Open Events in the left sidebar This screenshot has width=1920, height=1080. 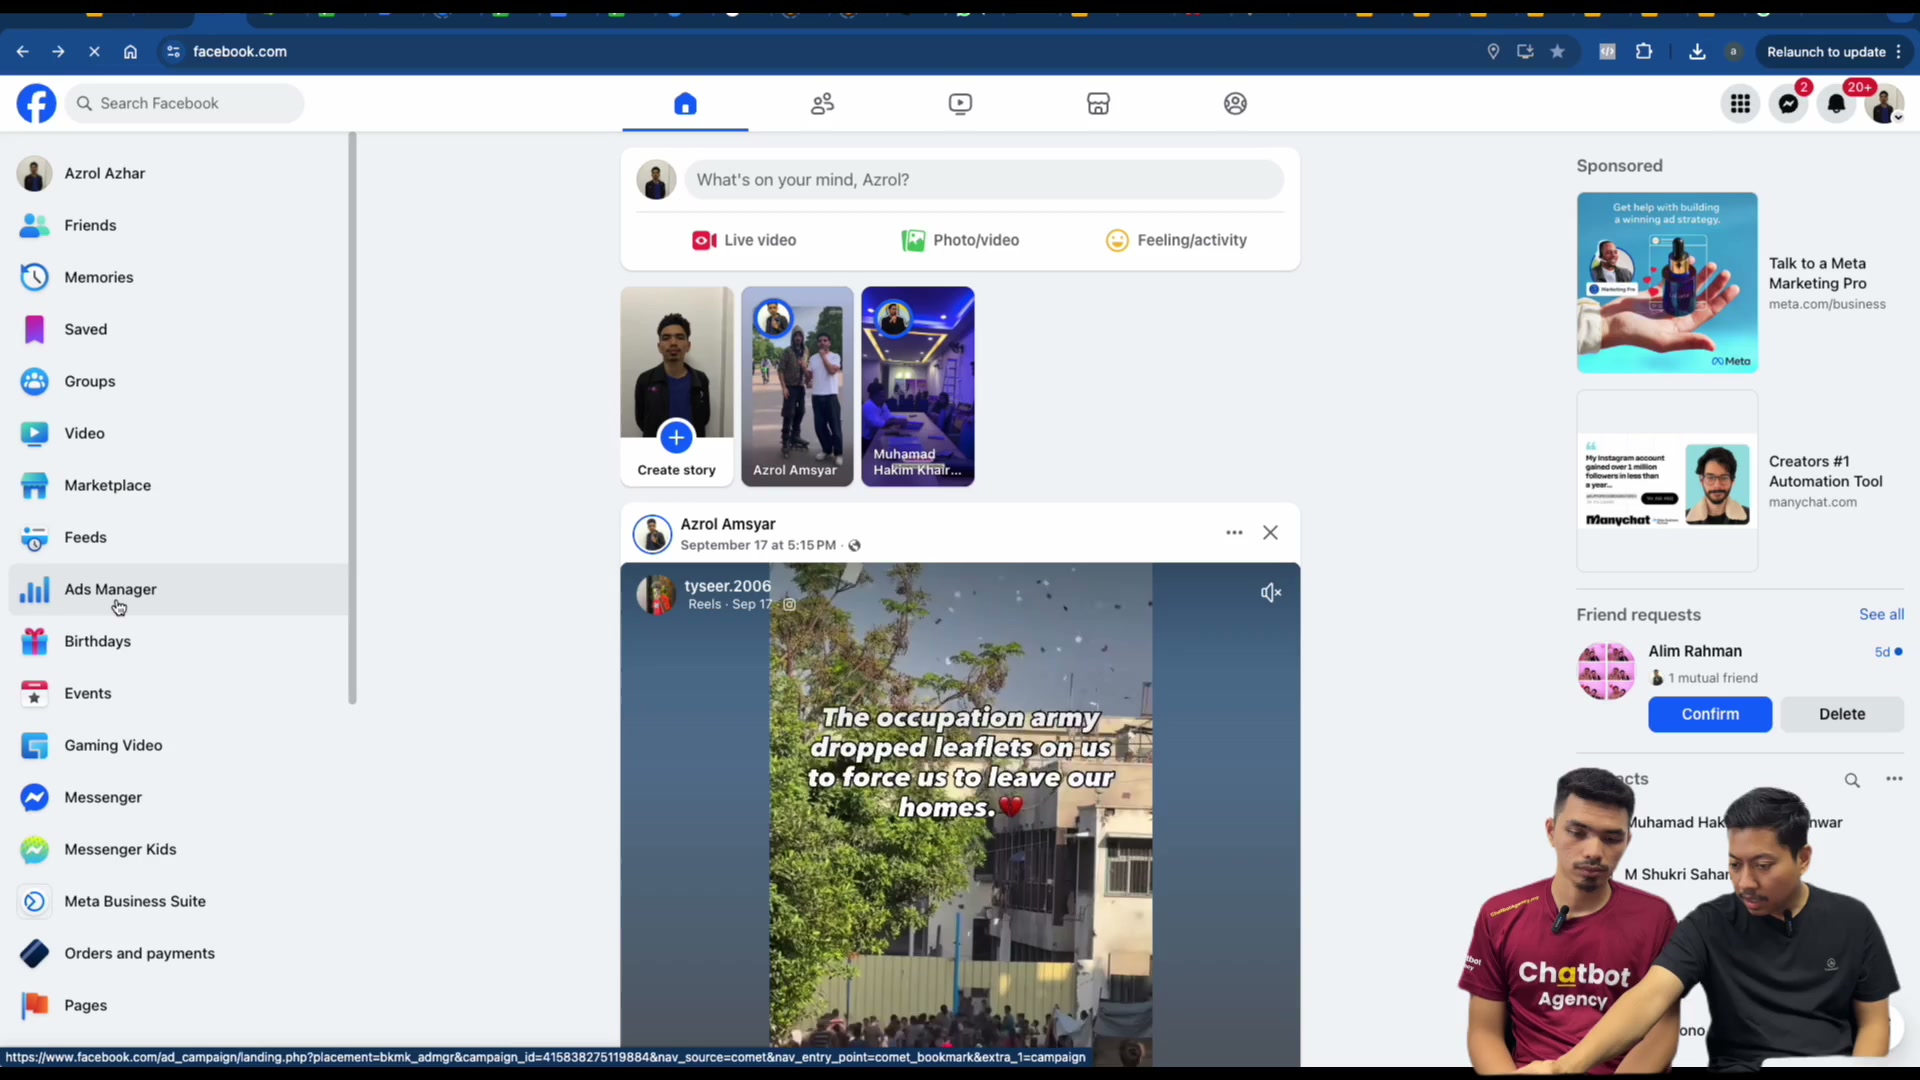pyautogui.click(x=178, y=693)
